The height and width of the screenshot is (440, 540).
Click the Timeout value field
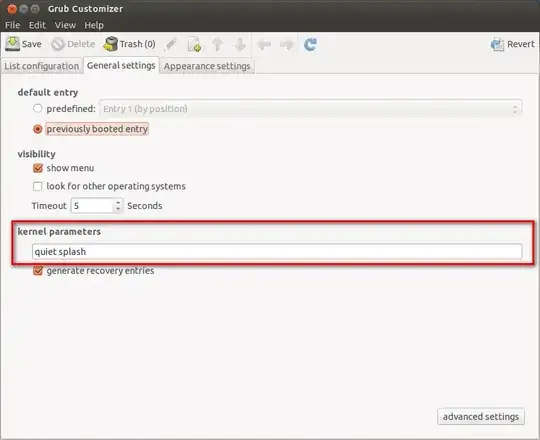92,206
